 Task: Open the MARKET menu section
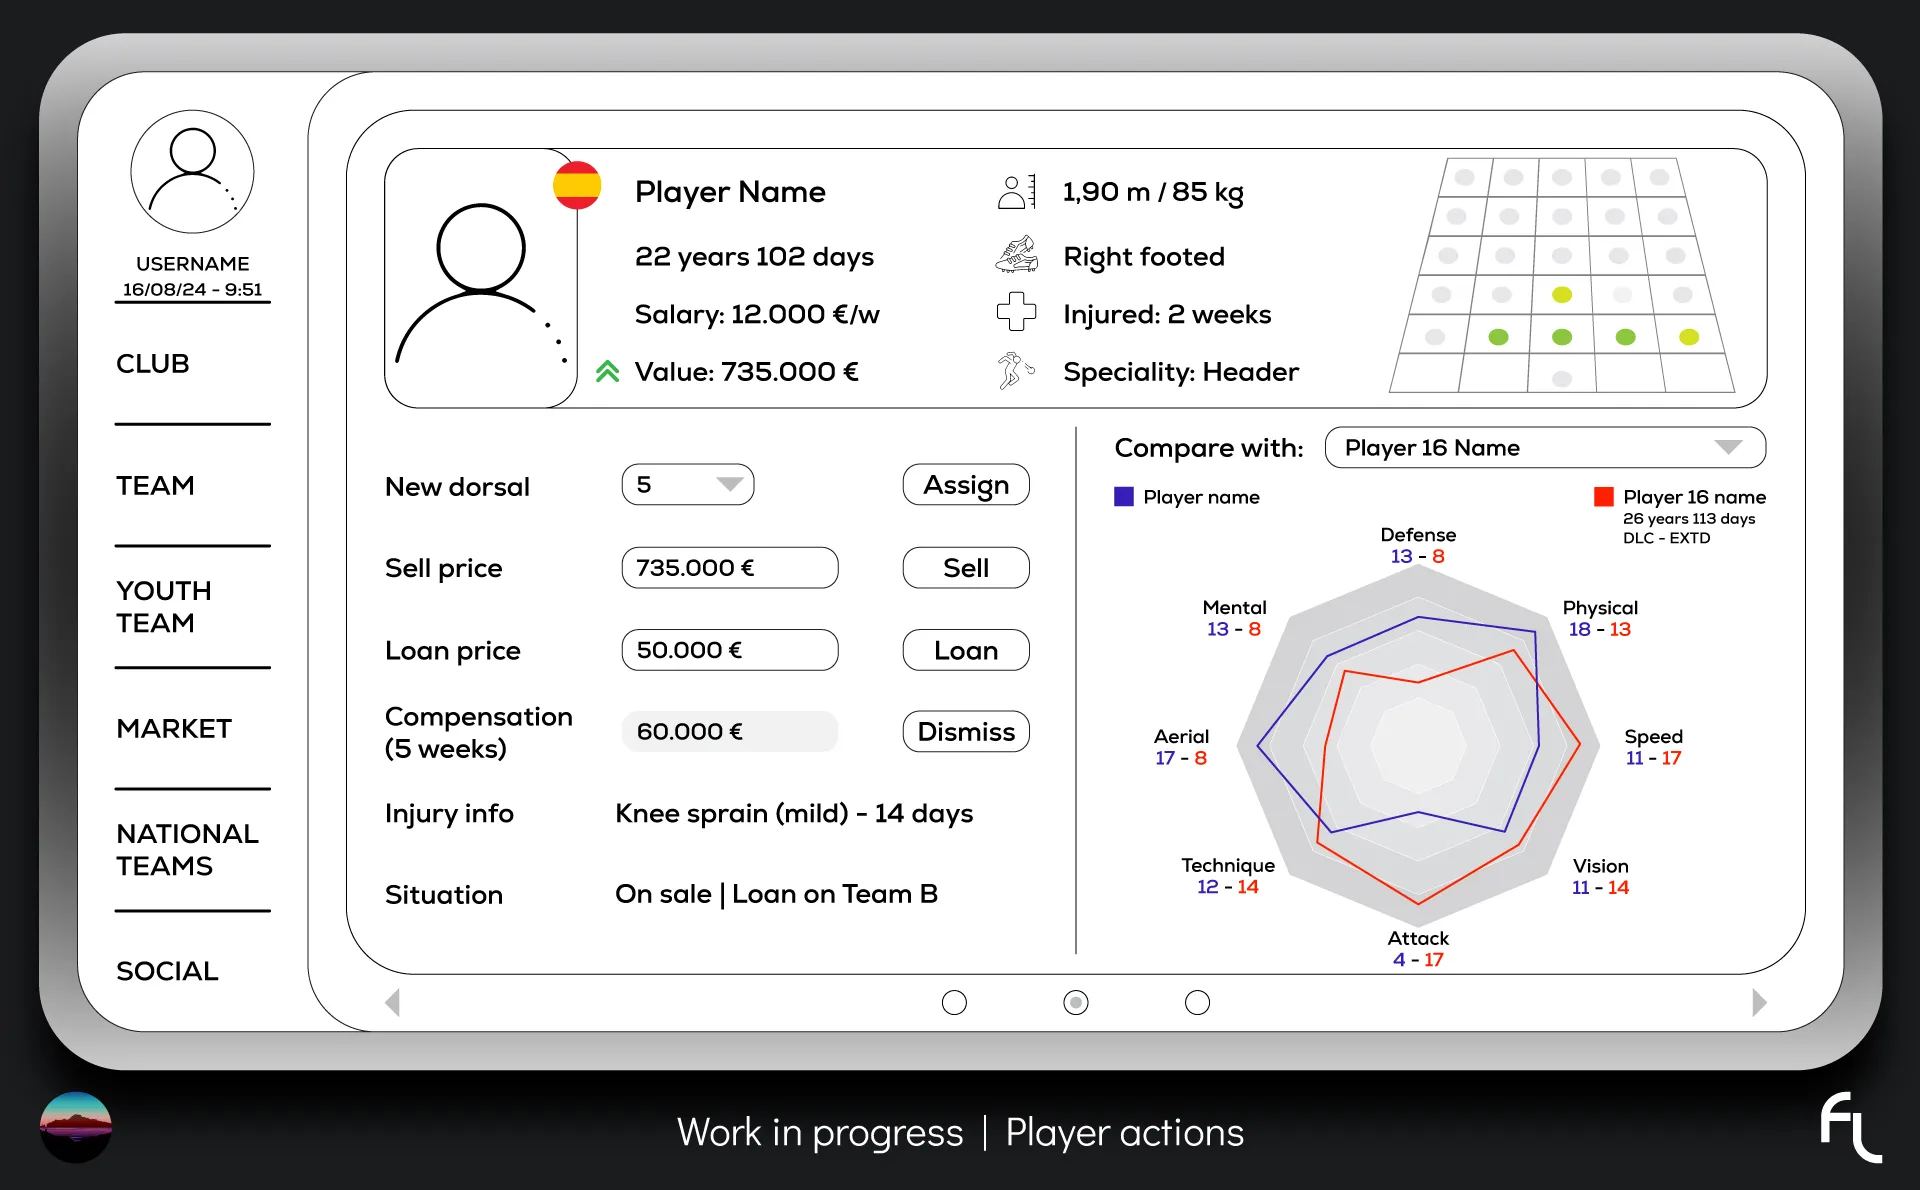coord(174,729)
